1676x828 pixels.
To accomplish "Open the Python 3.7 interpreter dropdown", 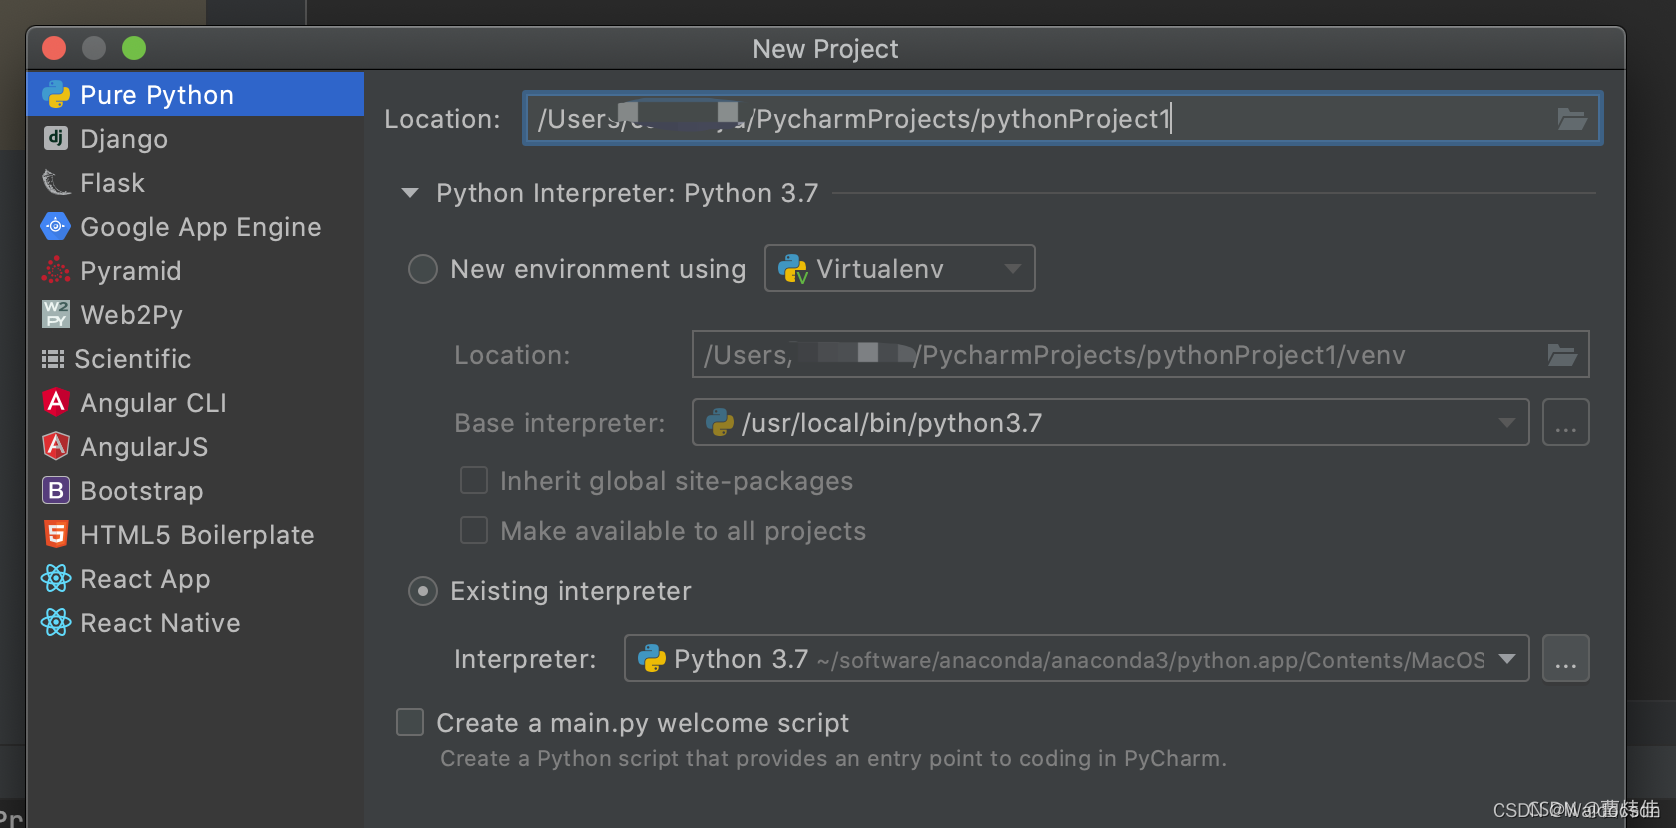I will 1076,659.
